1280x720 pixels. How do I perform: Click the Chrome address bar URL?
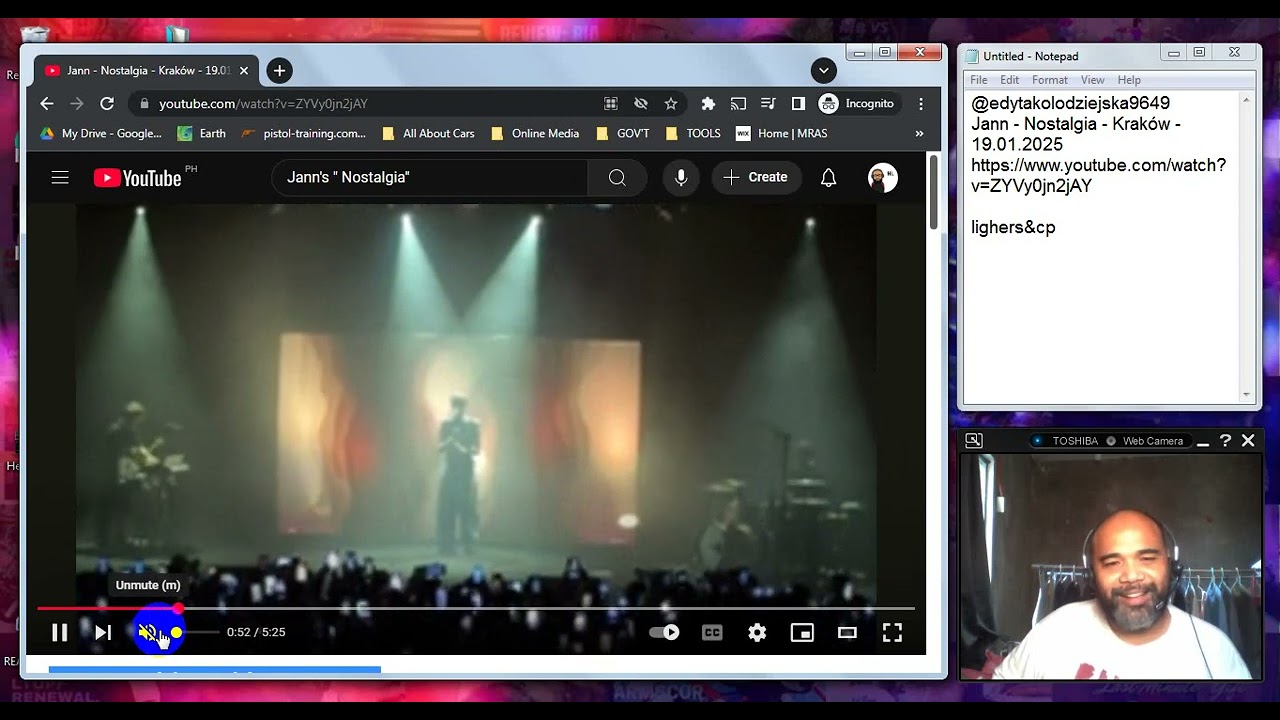pos(264,103)
